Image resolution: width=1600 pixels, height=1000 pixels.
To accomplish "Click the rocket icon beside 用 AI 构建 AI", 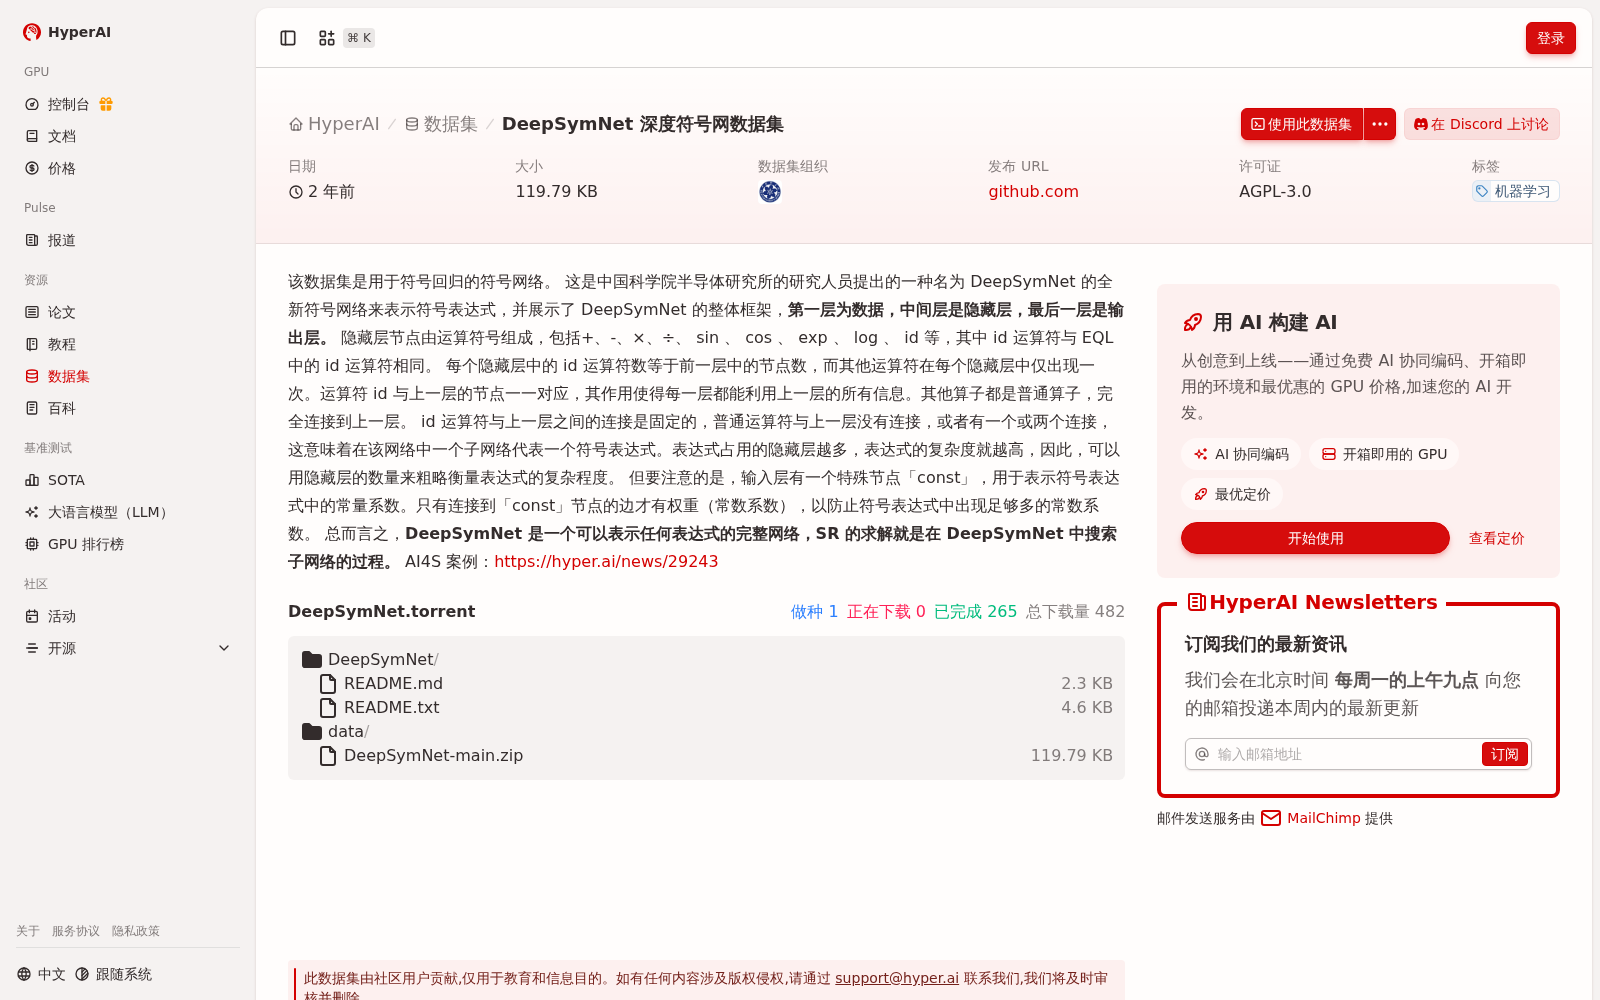I will 1193,322.
